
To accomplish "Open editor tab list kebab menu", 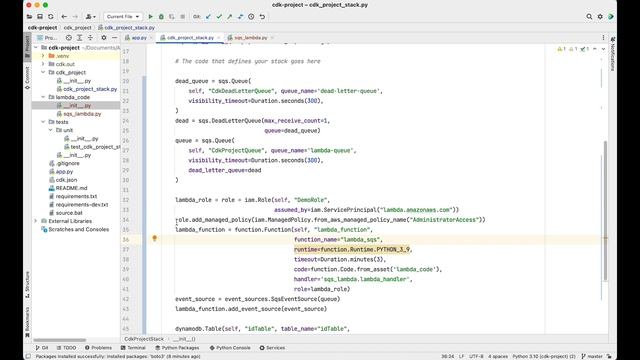I will pyautogui.click(x=603, y=38).
